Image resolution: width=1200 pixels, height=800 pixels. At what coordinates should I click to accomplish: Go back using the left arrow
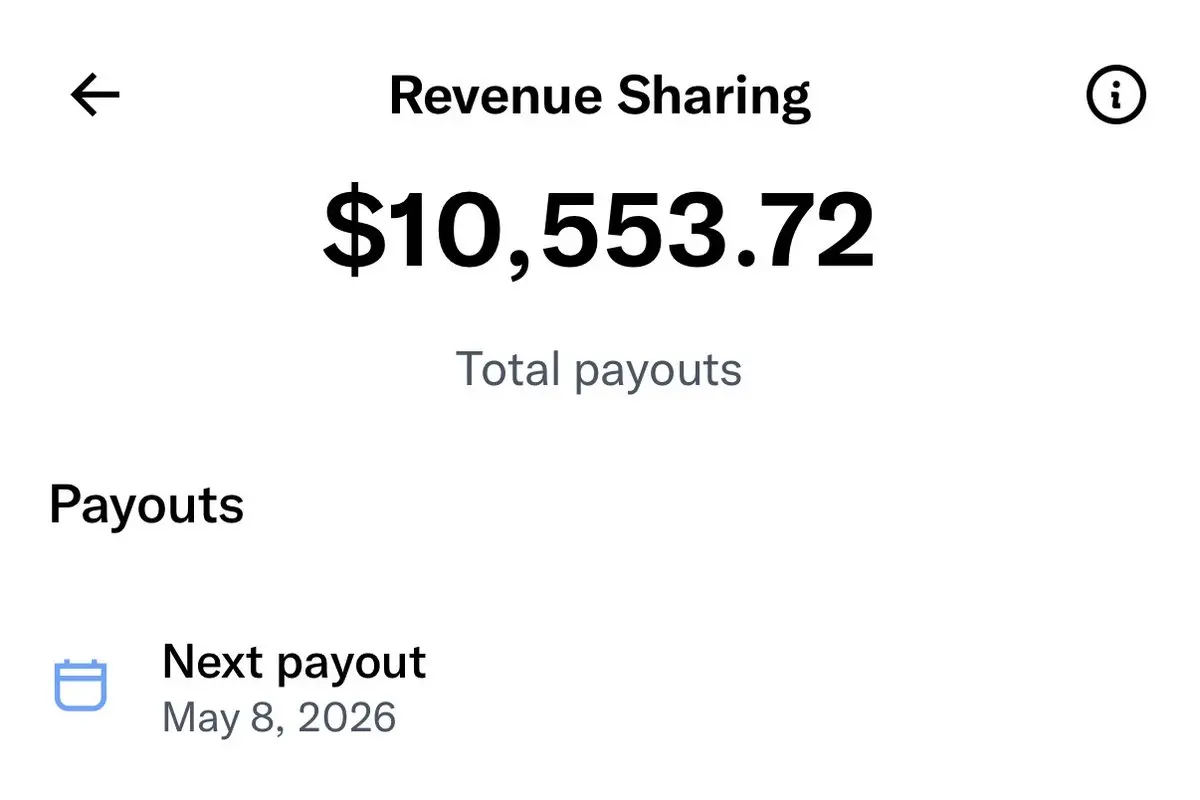point(95,96)
